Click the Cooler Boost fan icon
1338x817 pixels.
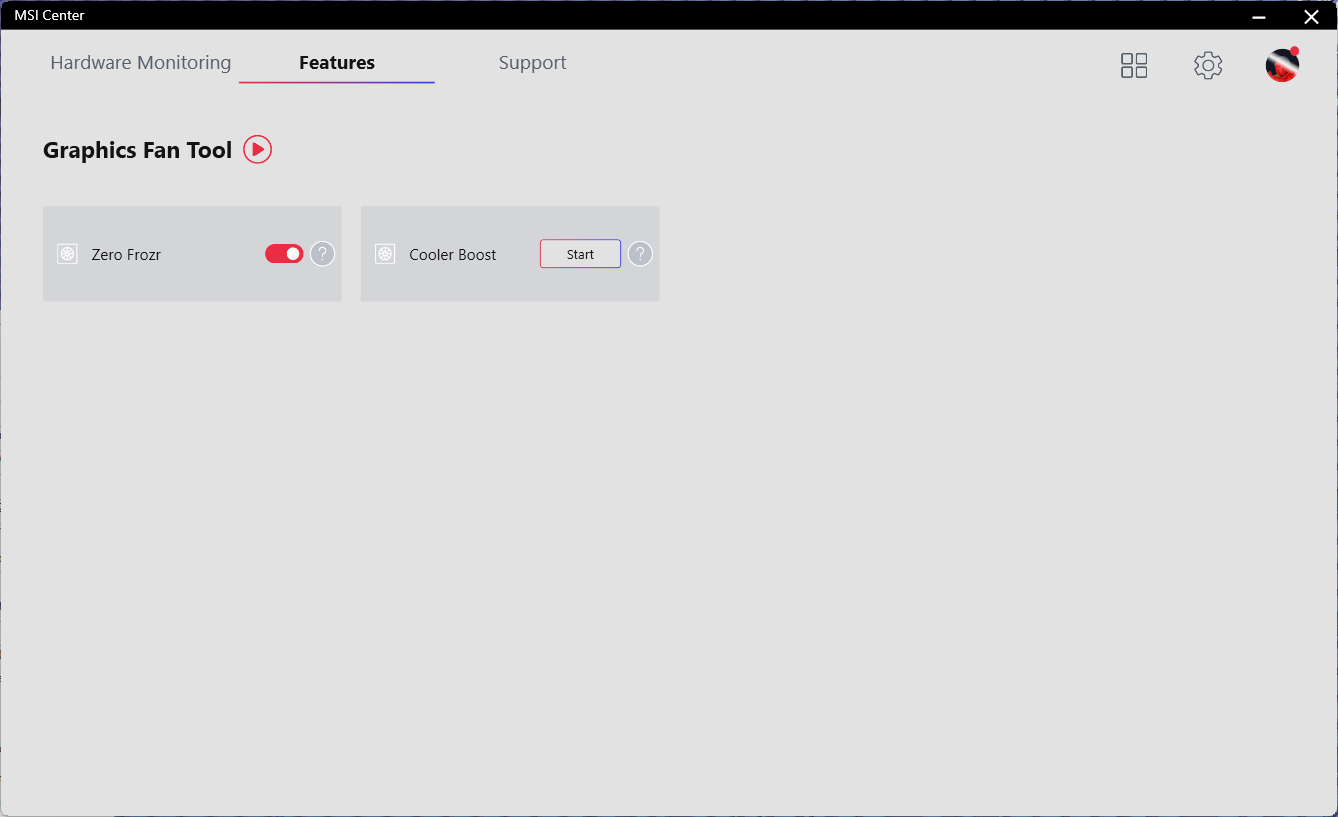coord(385,254)
